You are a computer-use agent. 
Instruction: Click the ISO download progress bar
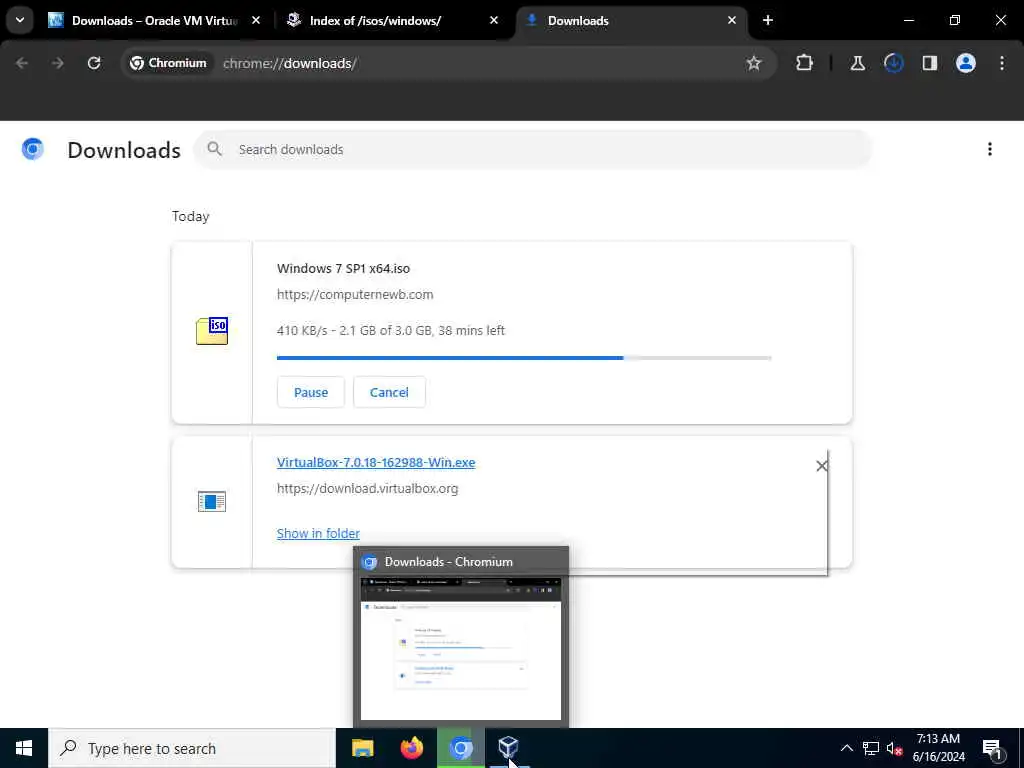coord(524,358)
